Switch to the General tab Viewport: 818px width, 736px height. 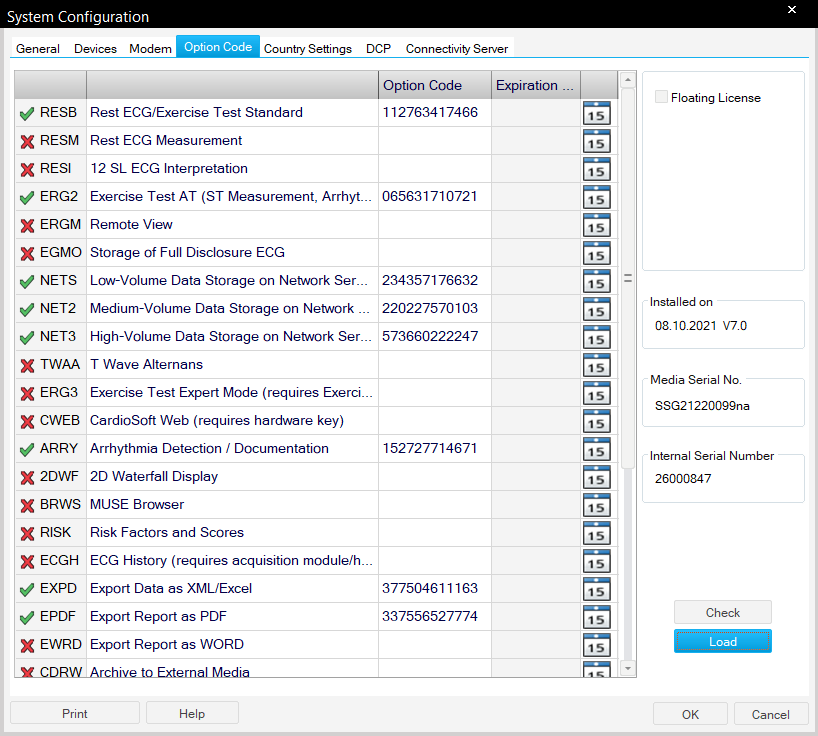[x=38, y=49]
